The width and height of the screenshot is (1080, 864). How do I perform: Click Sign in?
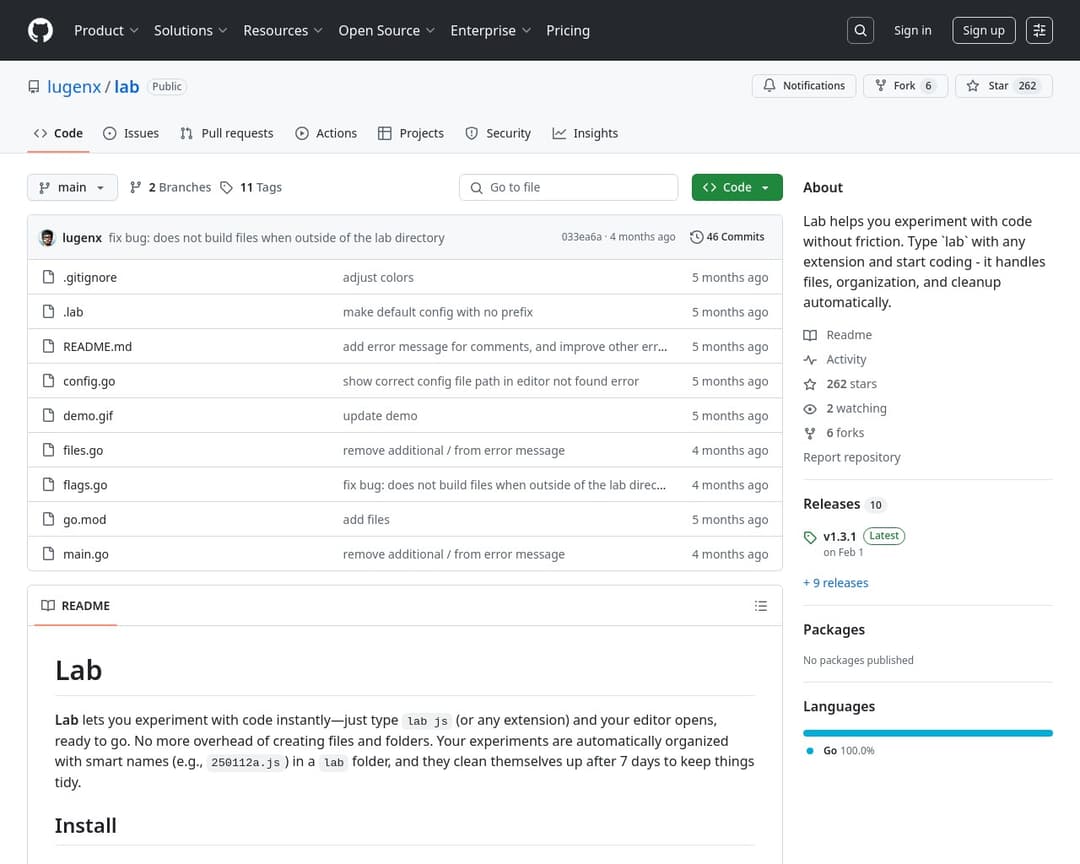point(912,30)
